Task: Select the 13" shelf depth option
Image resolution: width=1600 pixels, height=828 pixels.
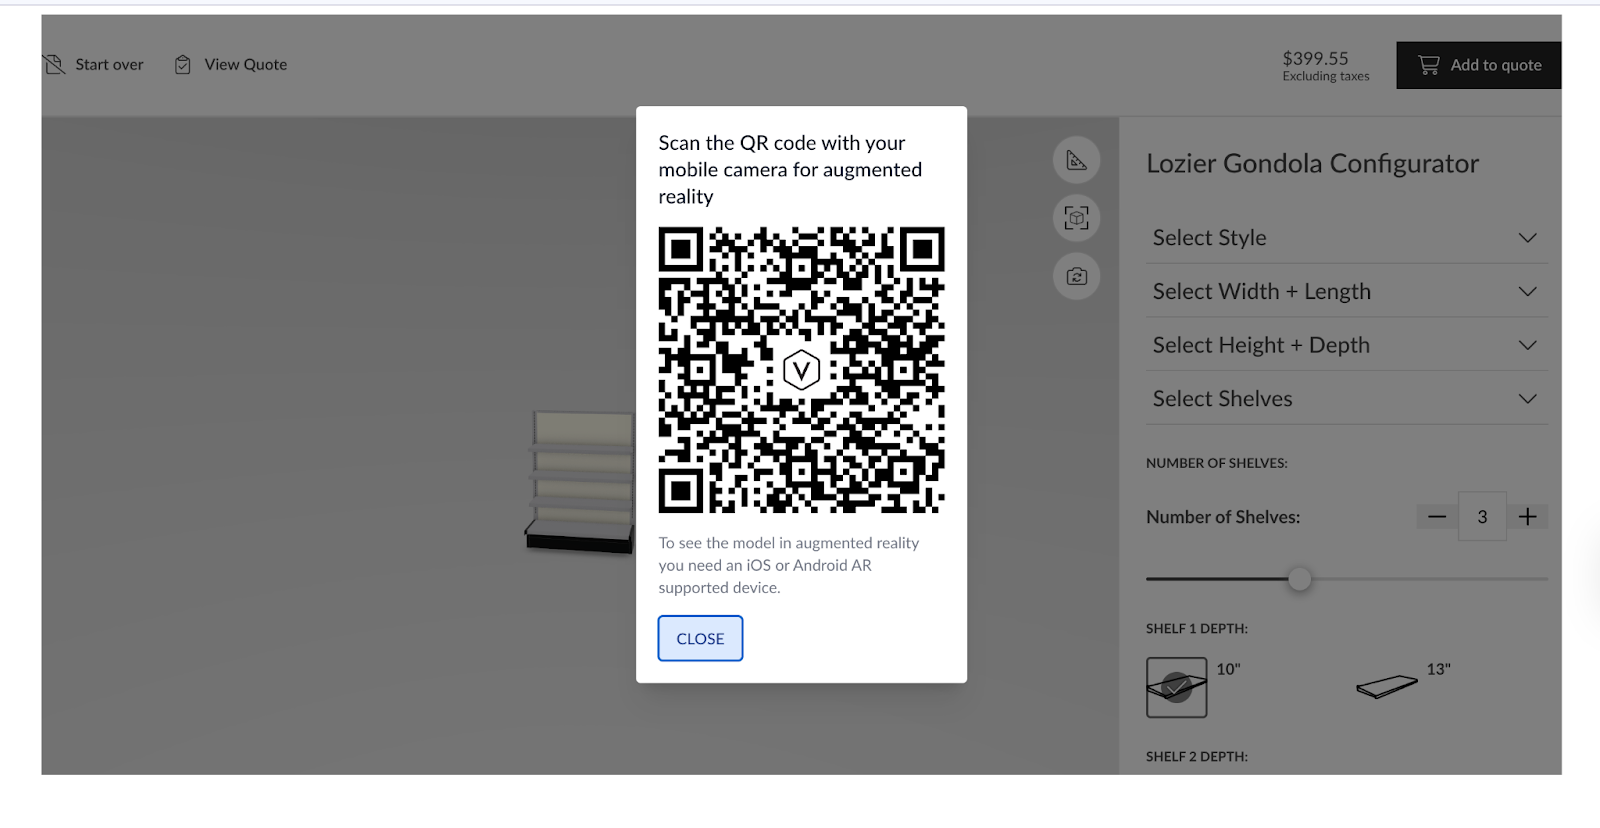Action: pos(1386,687)
